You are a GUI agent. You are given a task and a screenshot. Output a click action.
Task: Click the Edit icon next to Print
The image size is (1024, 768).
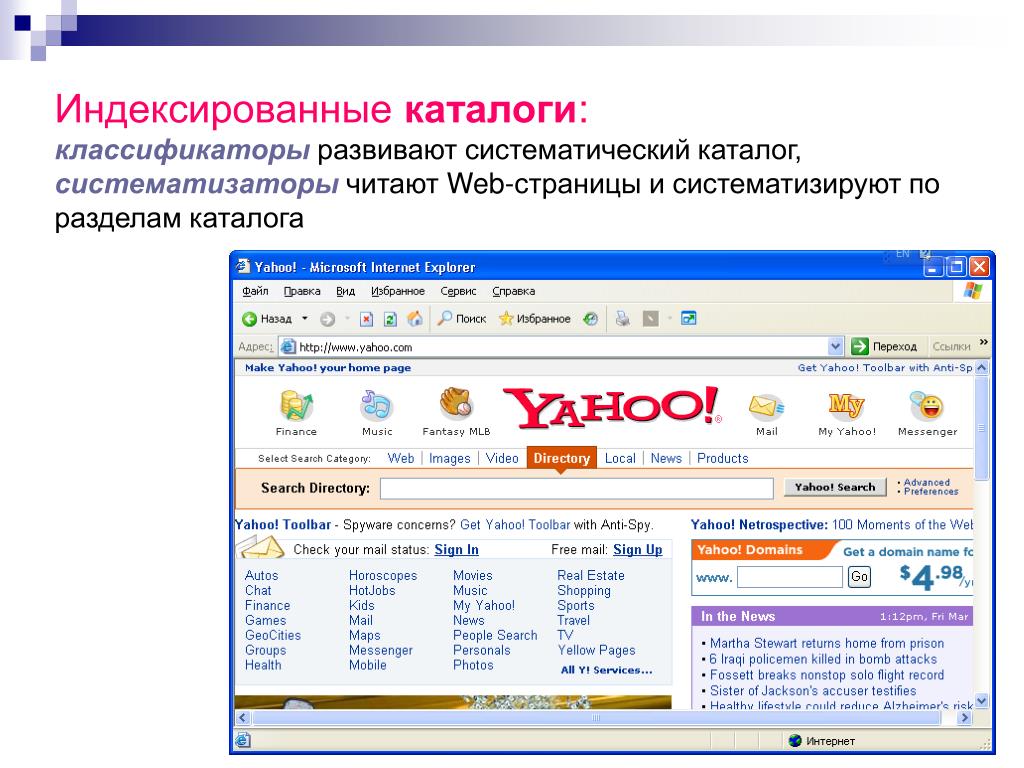[650, 319]
